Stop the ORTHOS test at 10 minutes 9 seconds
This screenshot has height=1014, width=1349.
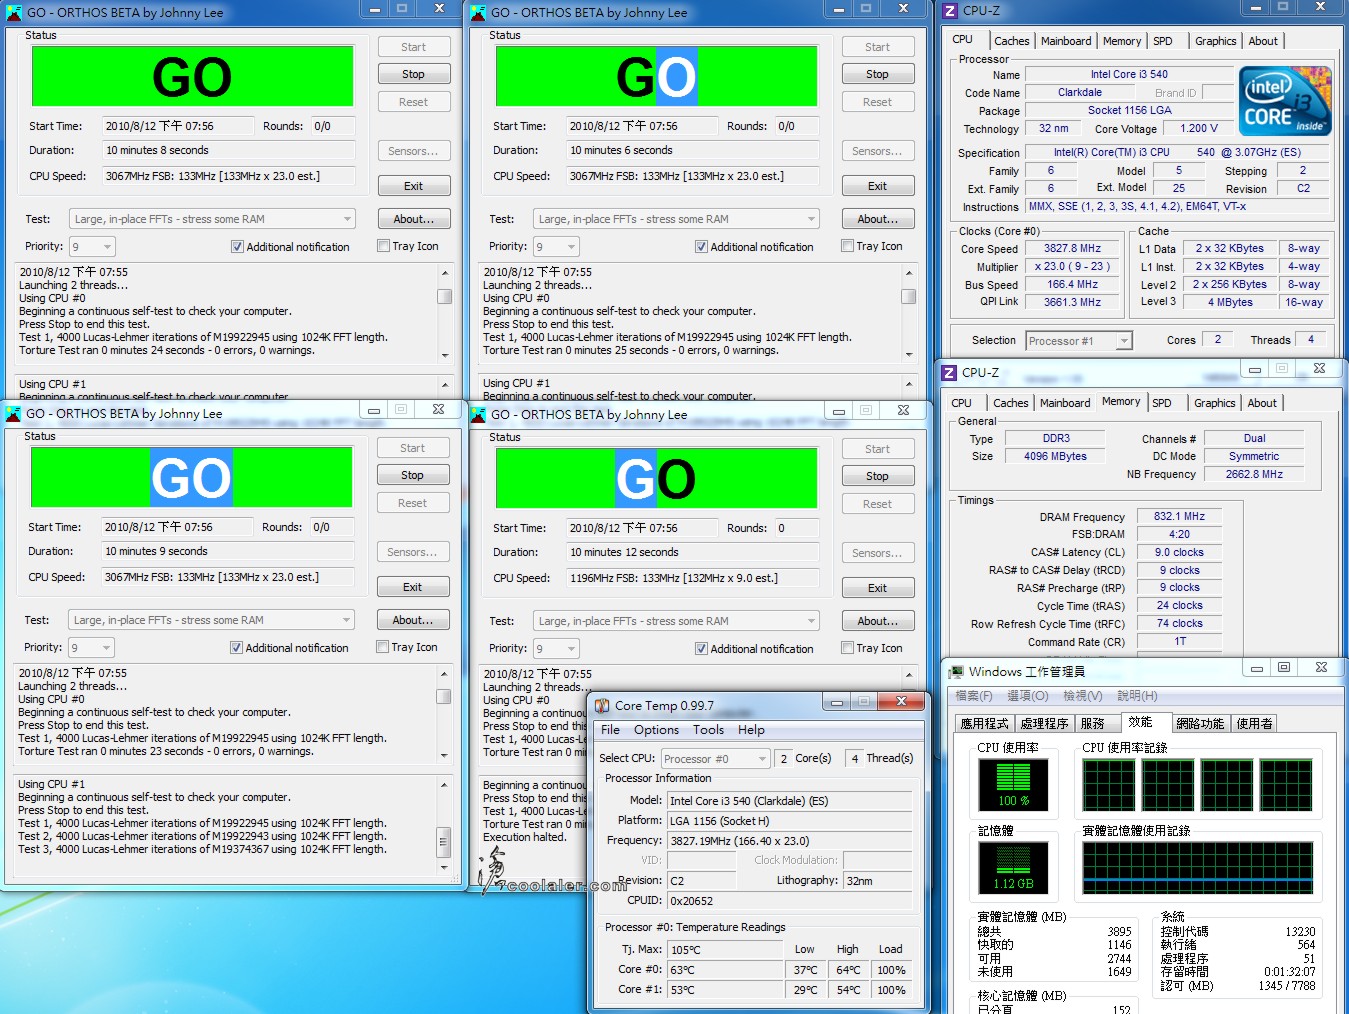412,475
